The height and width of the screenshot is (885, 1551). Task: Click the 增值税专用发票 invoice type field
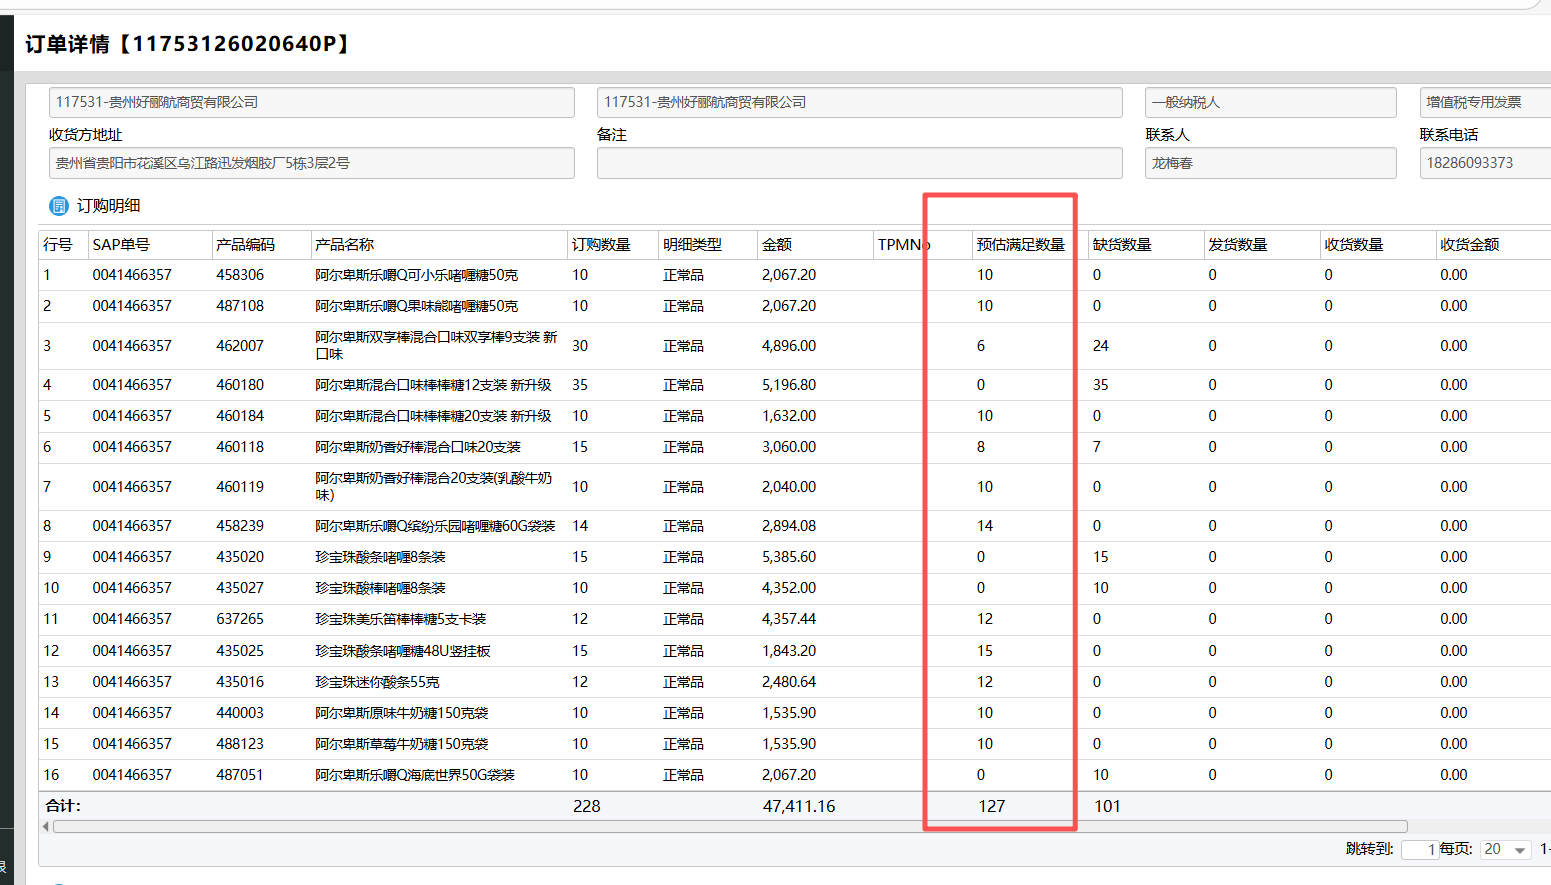pos(1484,102)
